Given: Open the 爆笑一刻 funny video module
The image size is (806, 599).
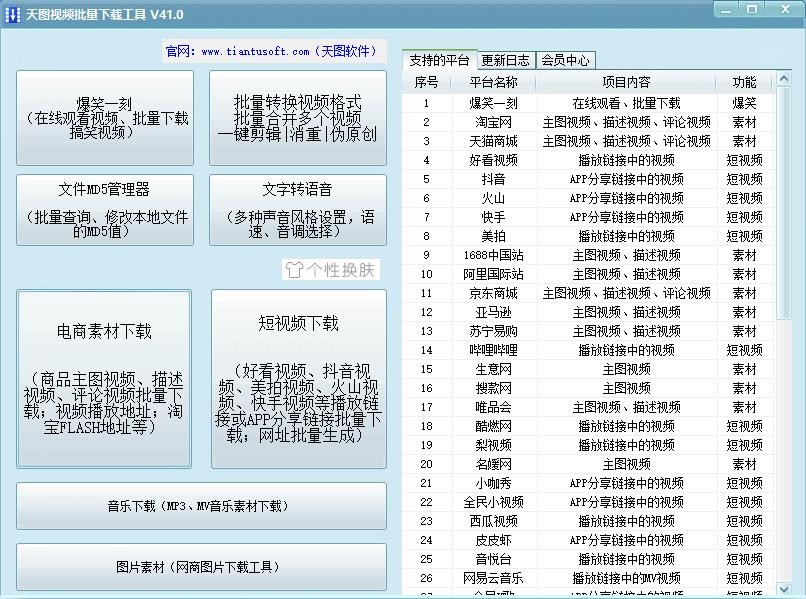Looking at the screenshot, I should (105, 118).
